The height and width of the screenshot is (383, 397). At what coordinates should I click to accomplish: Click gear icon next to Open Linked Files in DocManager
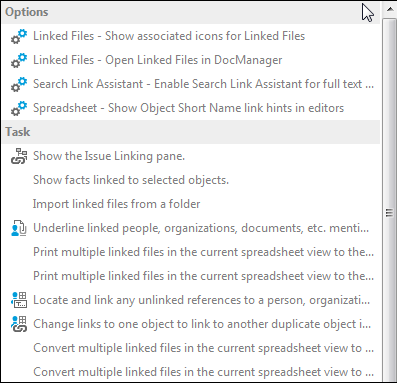pyautogui.click(x=19, y=60)
